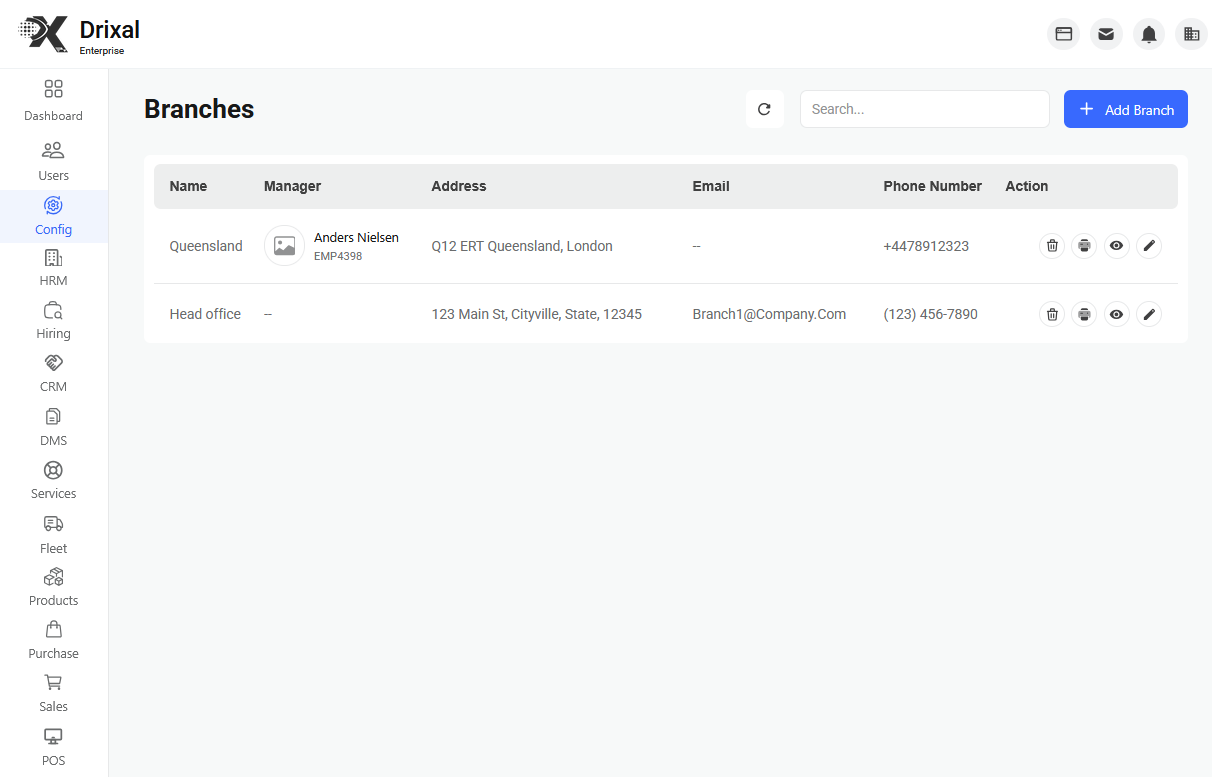Open the Services module from the sidebar

(x=53, y=479)
